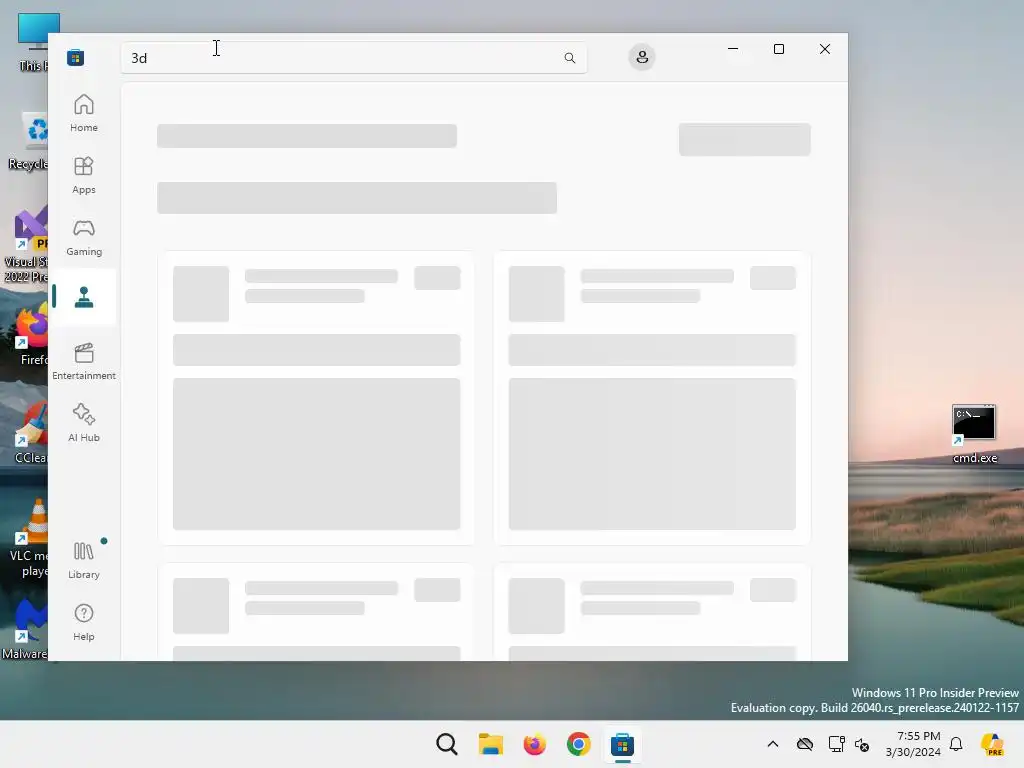The image size is (1024, 768).
Task: Show hidden icons chevron in system tray
Action: [773, 744]
